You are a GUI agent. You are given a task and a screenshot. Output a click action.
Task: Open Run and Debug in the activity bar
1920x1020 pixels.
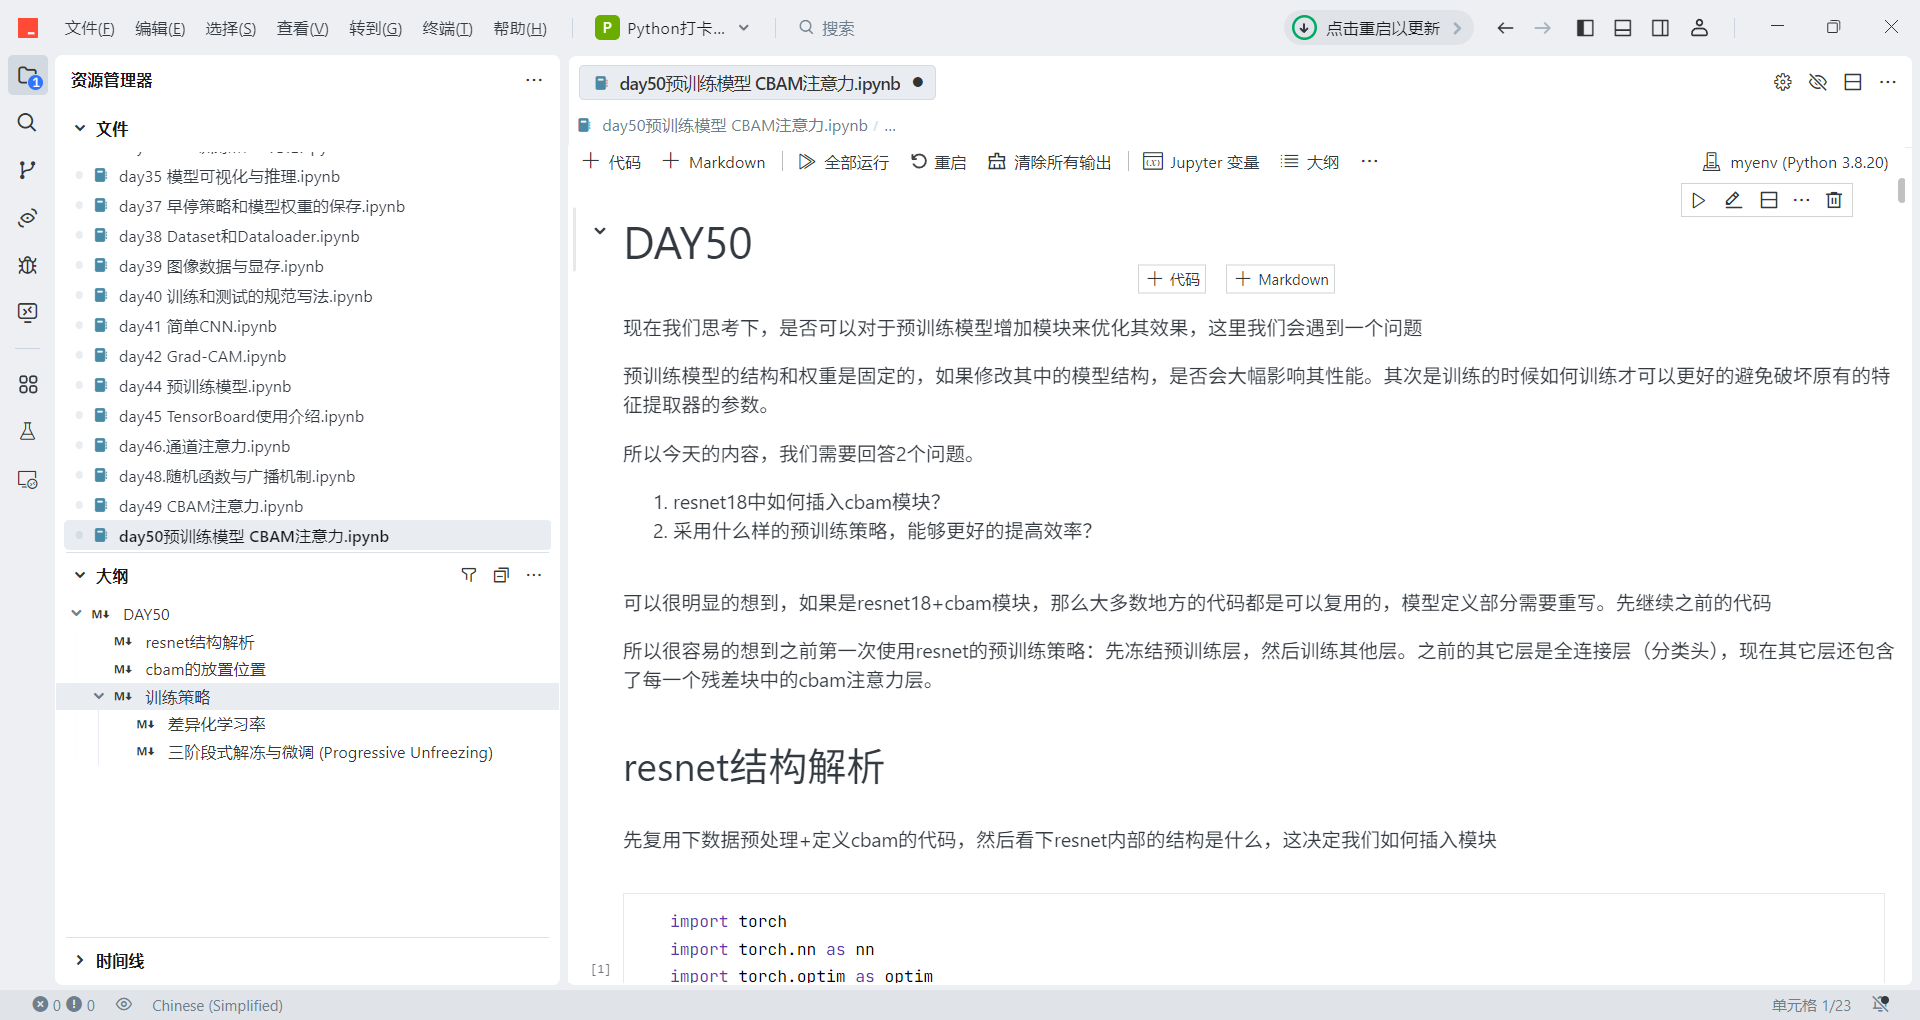(27, 265)
